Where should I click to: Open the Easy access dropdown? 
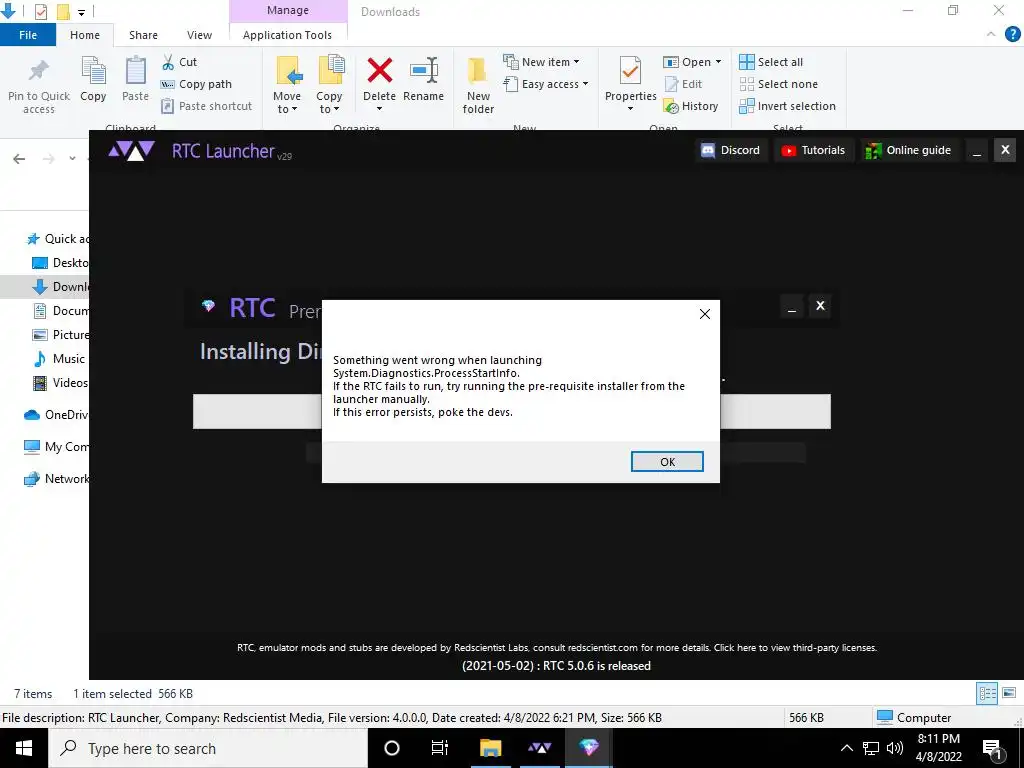point(545,84)
